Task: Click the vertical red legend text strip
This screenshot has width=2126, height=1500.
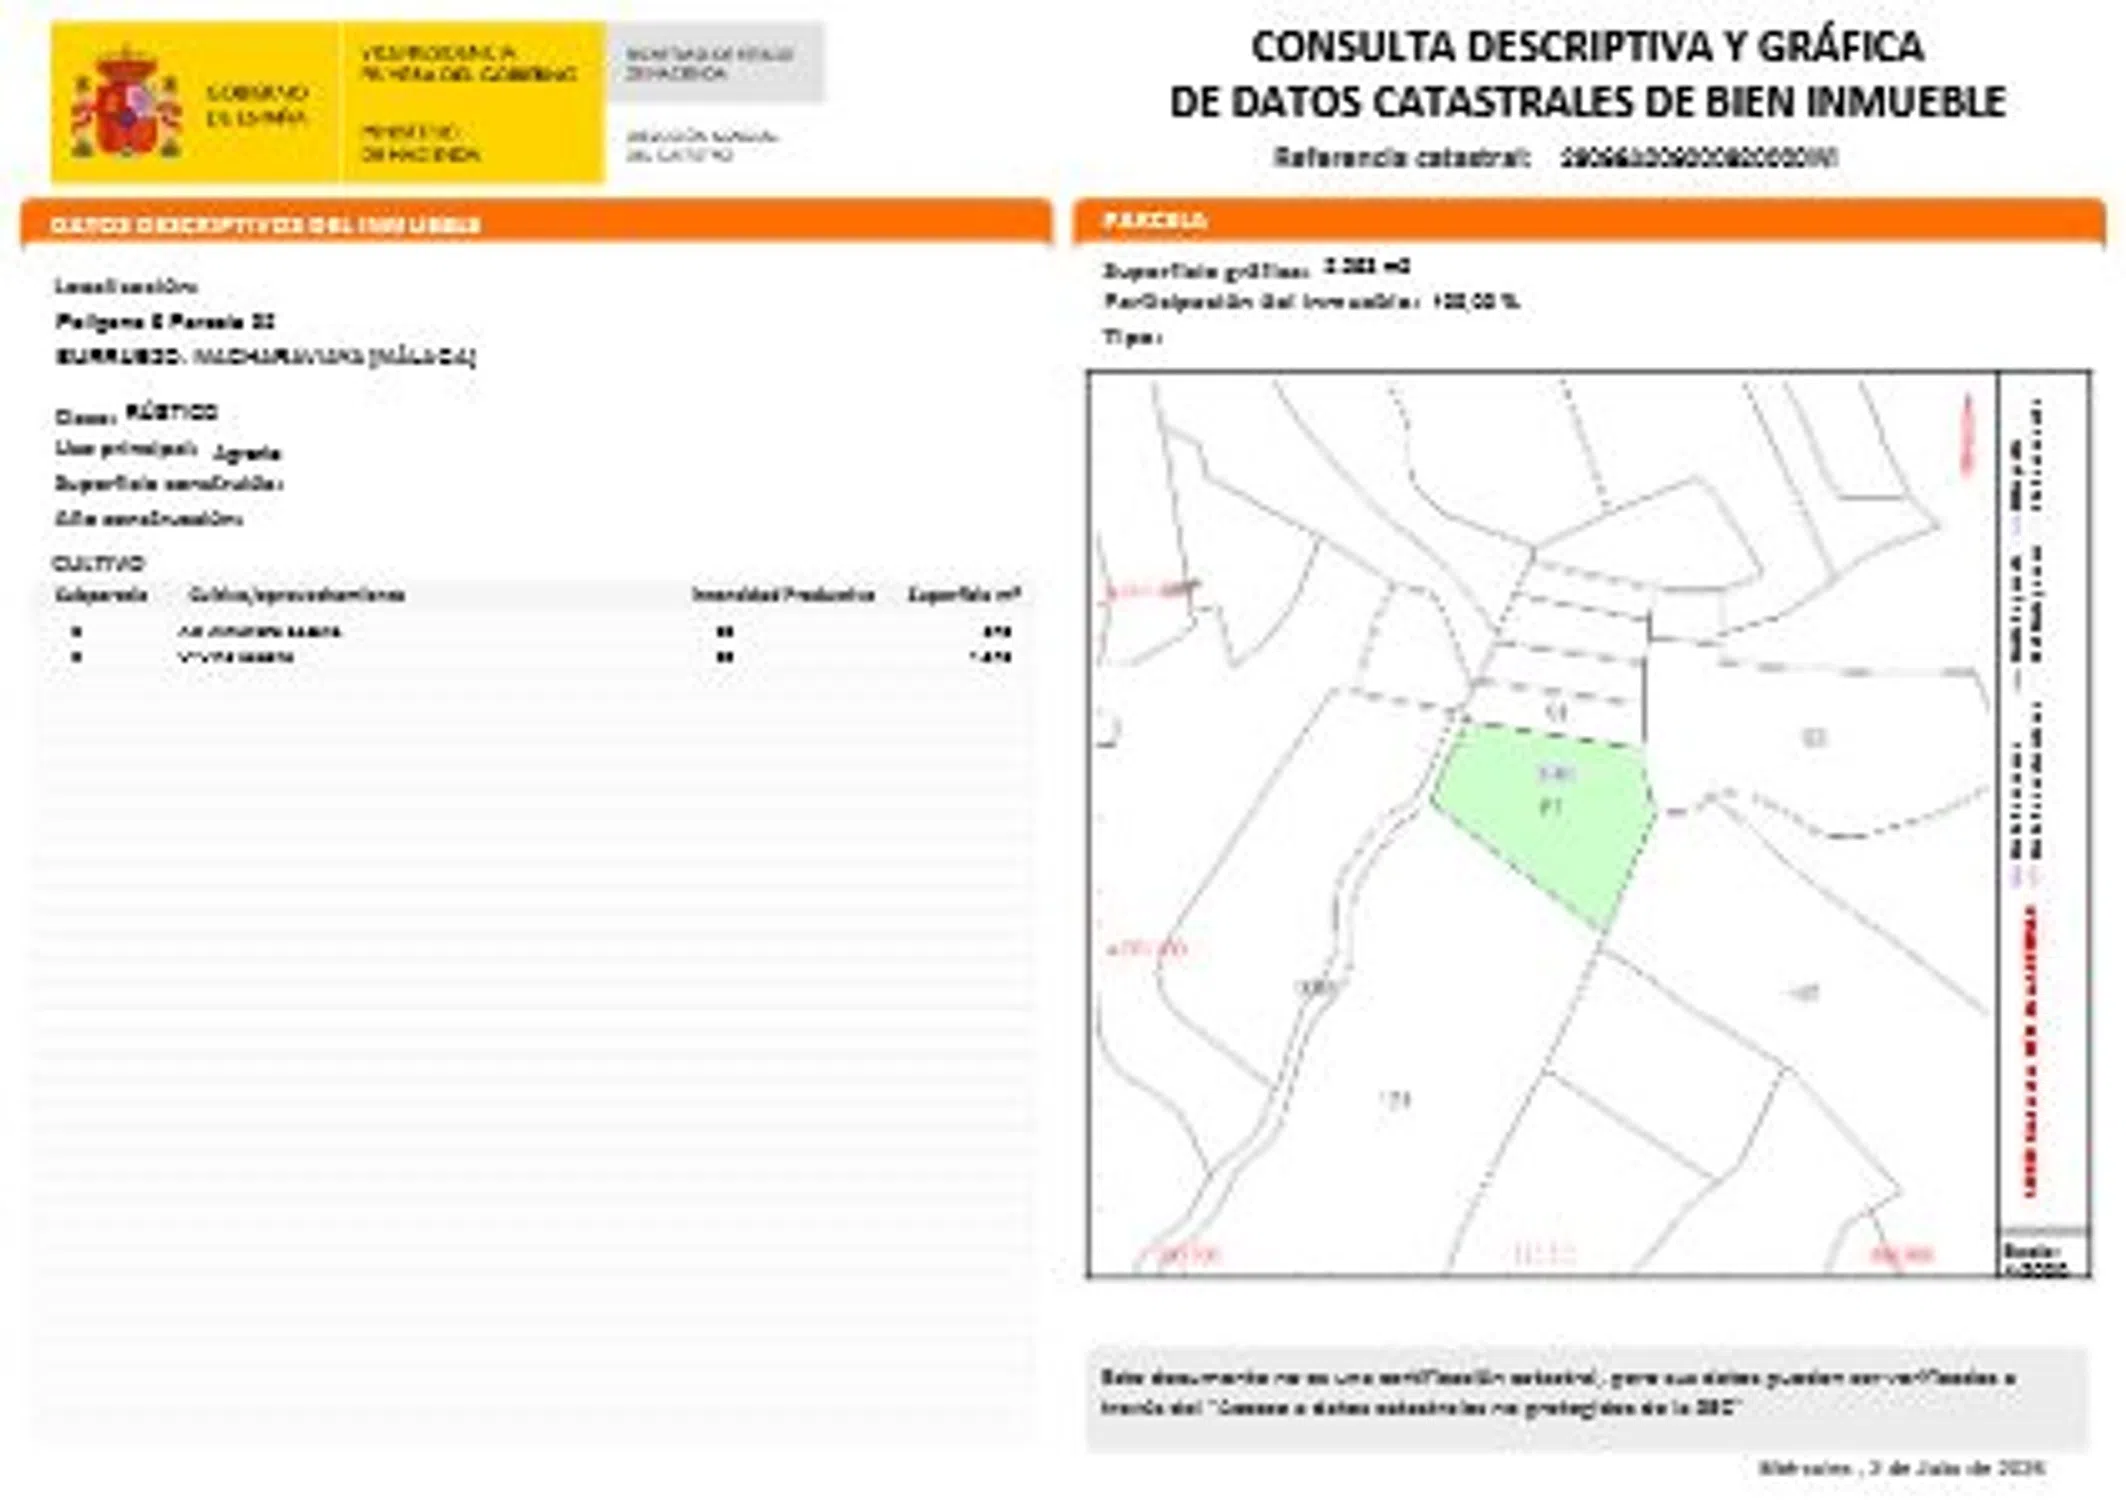Action: tap(2030, 1050)
